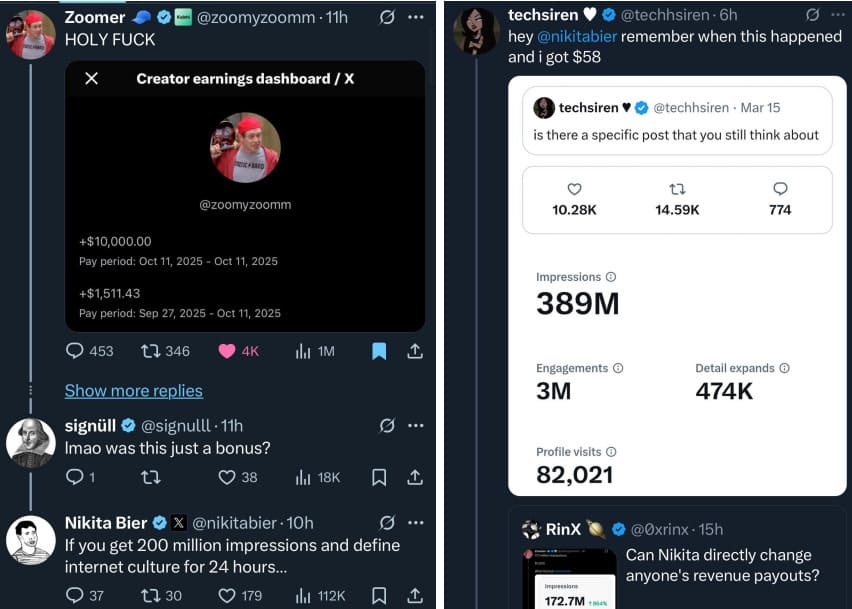Open Grok actions on techsiren's post
Screen dimensions: 852x609
tap(812, 14)
